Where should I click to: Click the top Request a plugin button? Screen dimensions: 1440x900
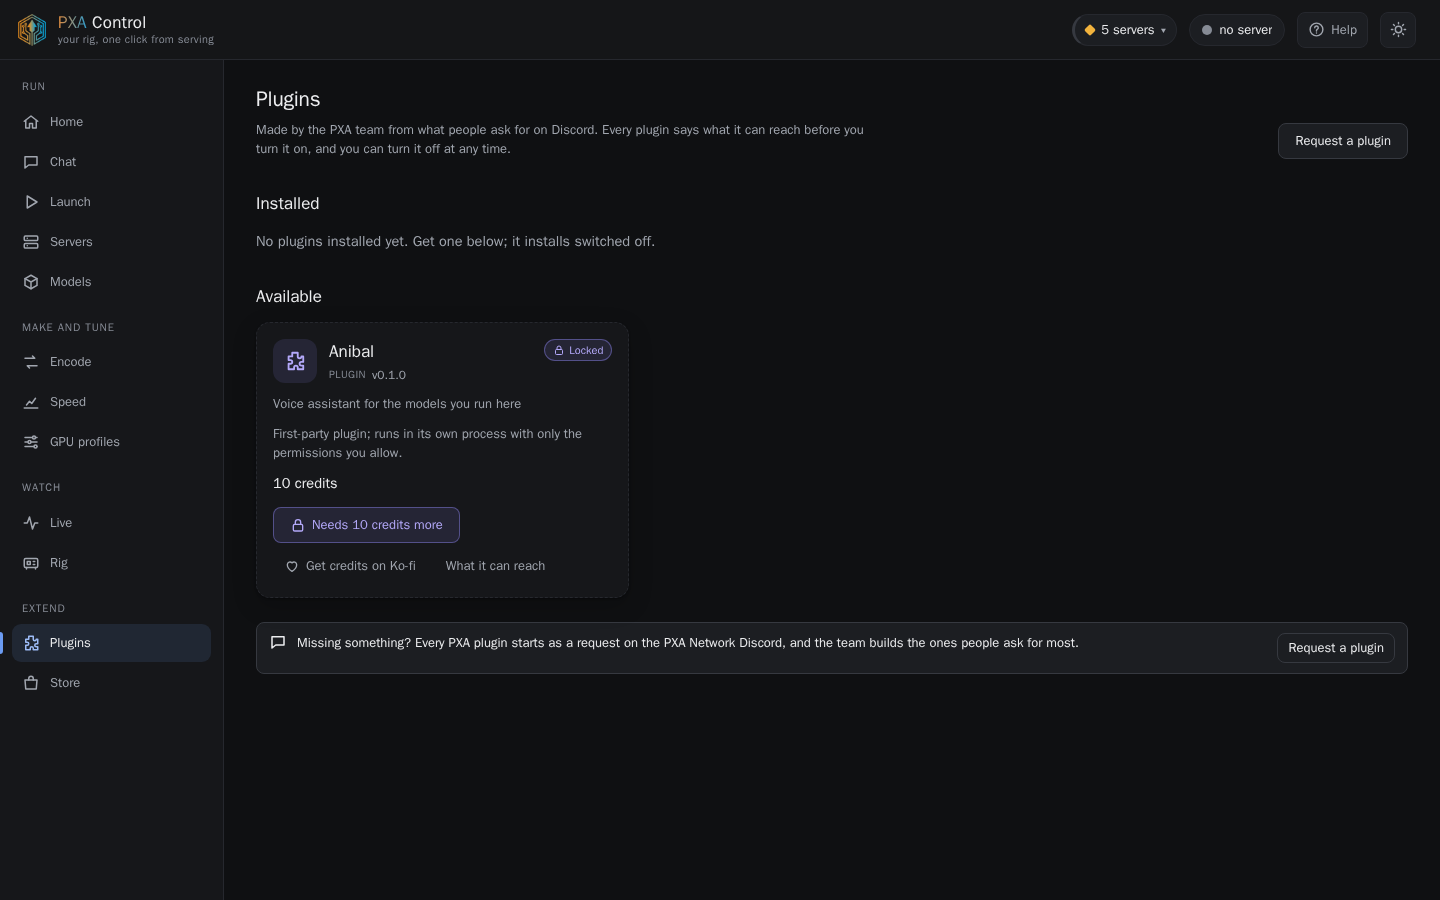pyautogui.click(x=1342, y=141)
